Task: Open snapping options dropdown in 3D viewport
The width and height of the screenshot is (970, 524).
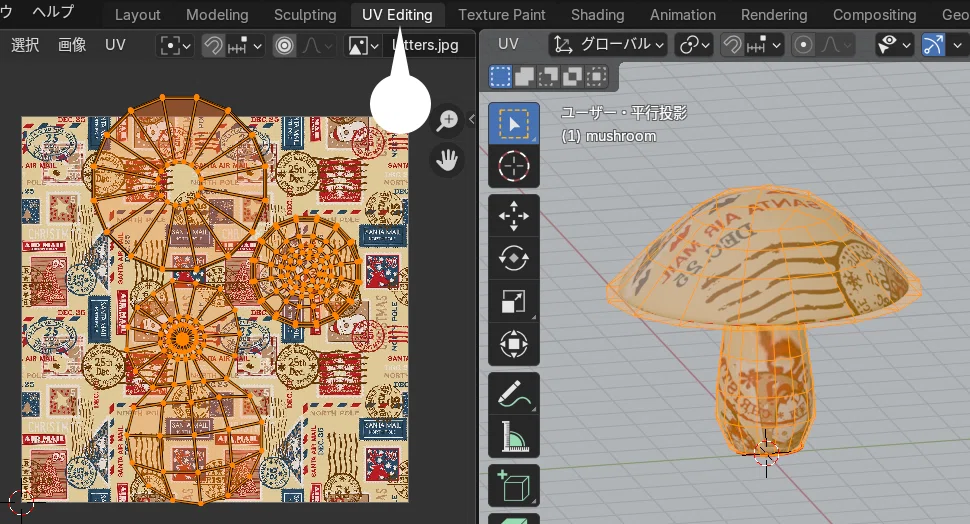Action: point(765,45)
